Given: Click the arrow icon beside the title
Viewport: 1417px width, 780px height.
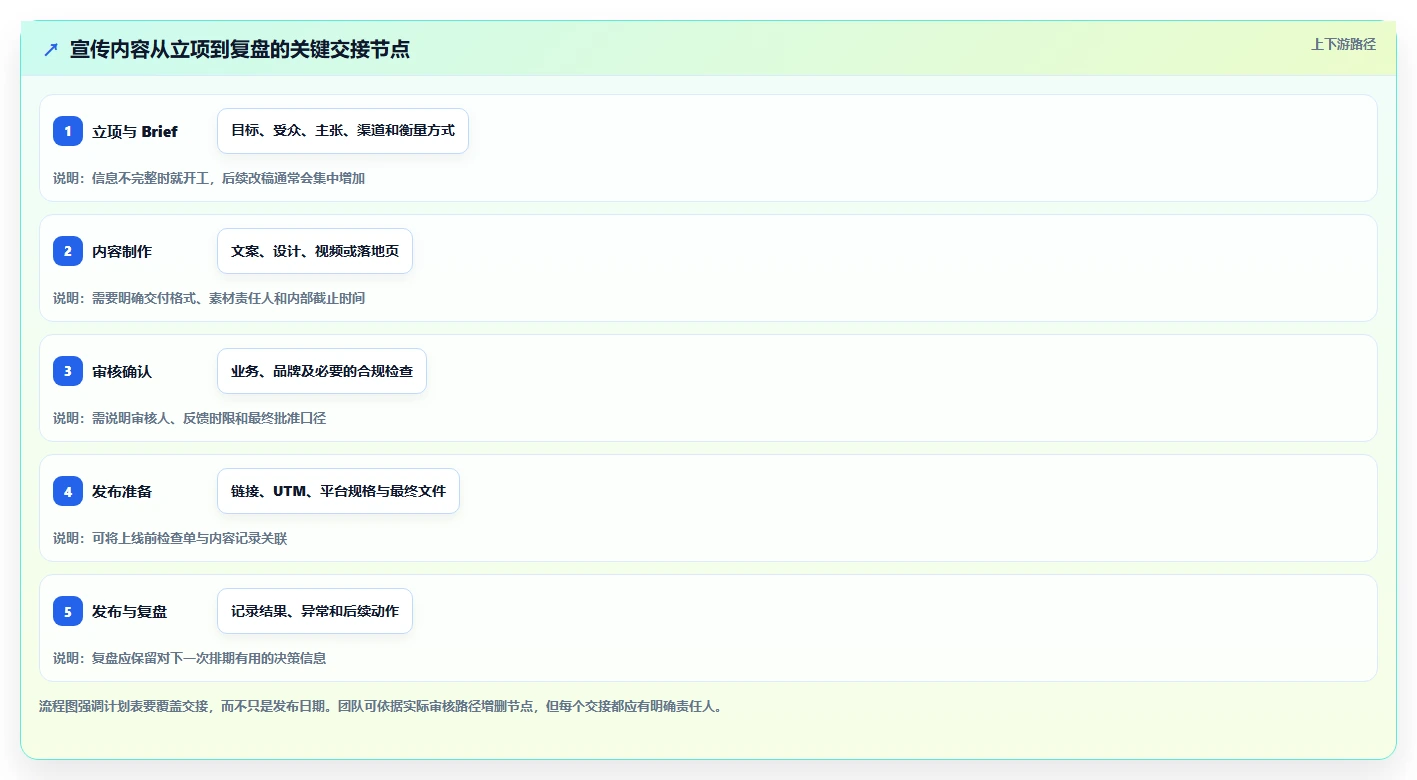Looking at the screenshot, I should coord(51,49).
